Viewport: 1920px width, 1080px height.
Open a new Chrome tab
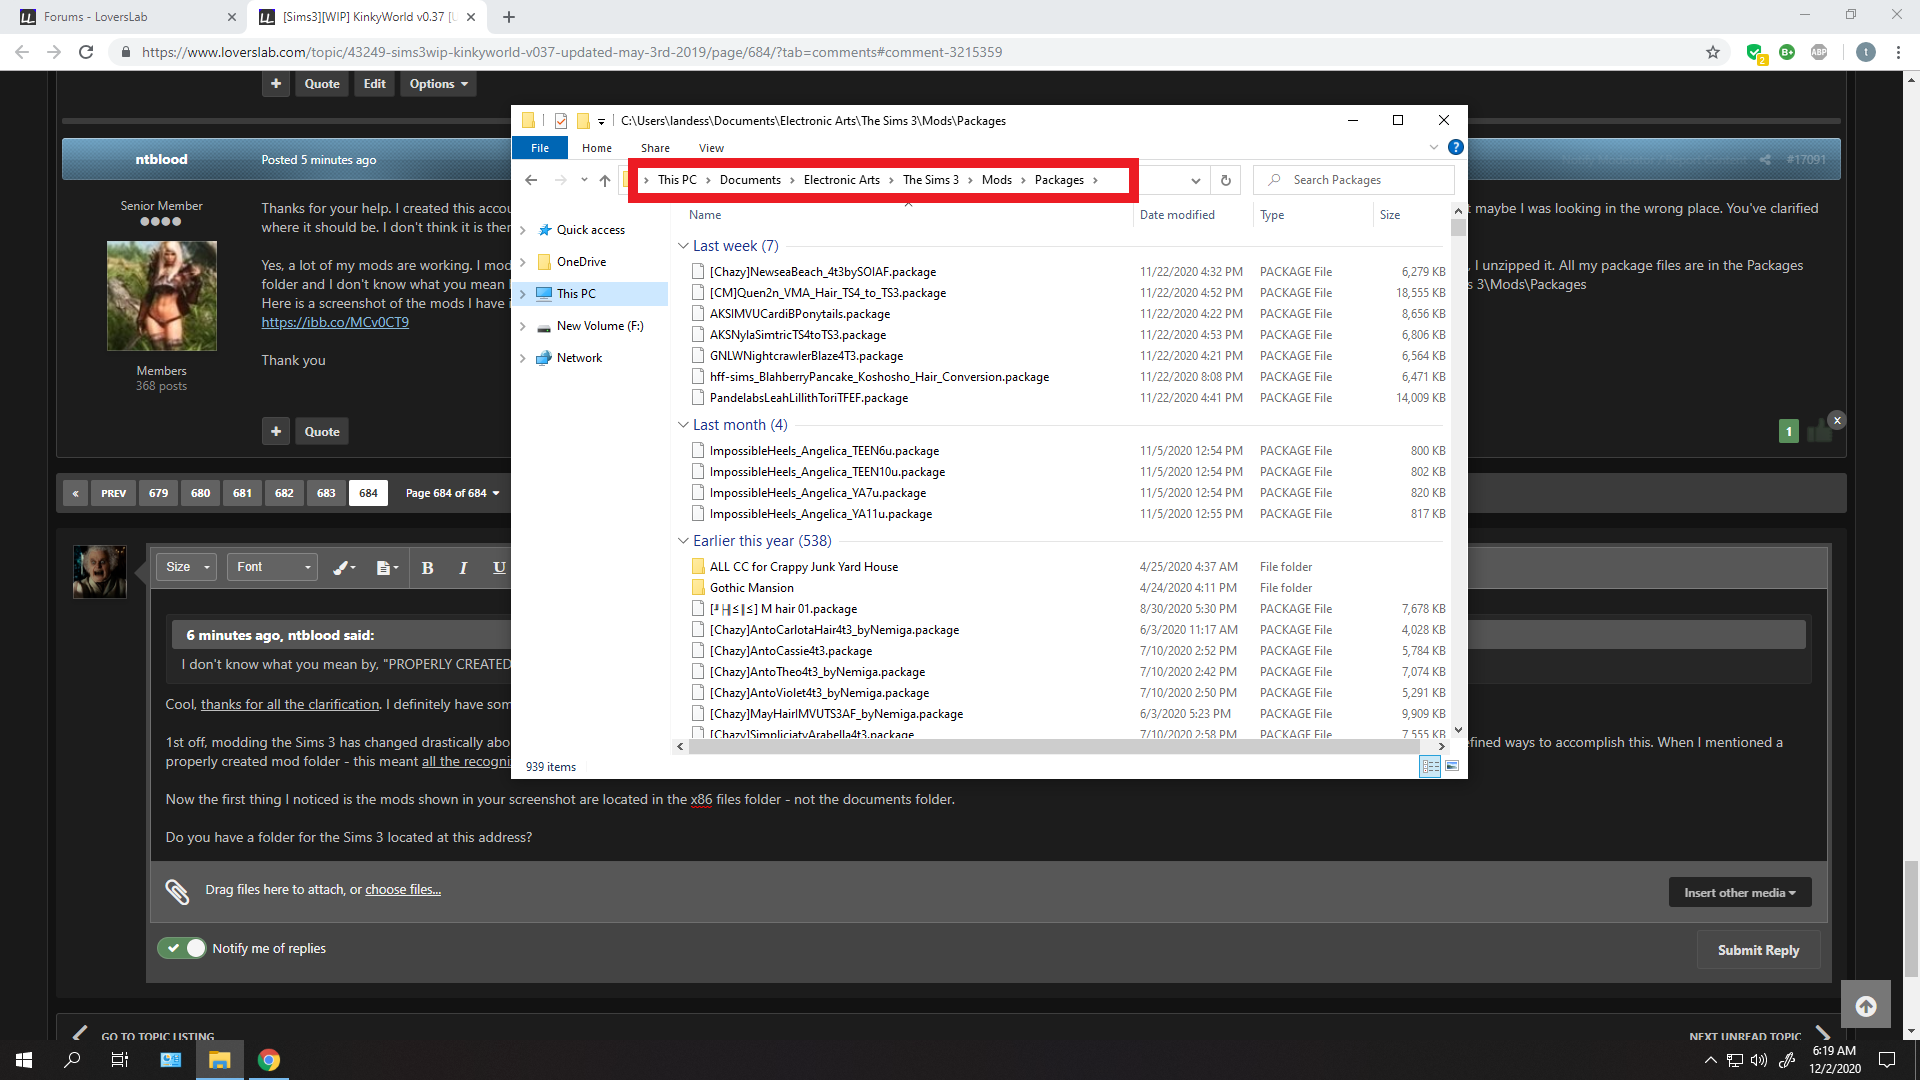click(509, 17)
